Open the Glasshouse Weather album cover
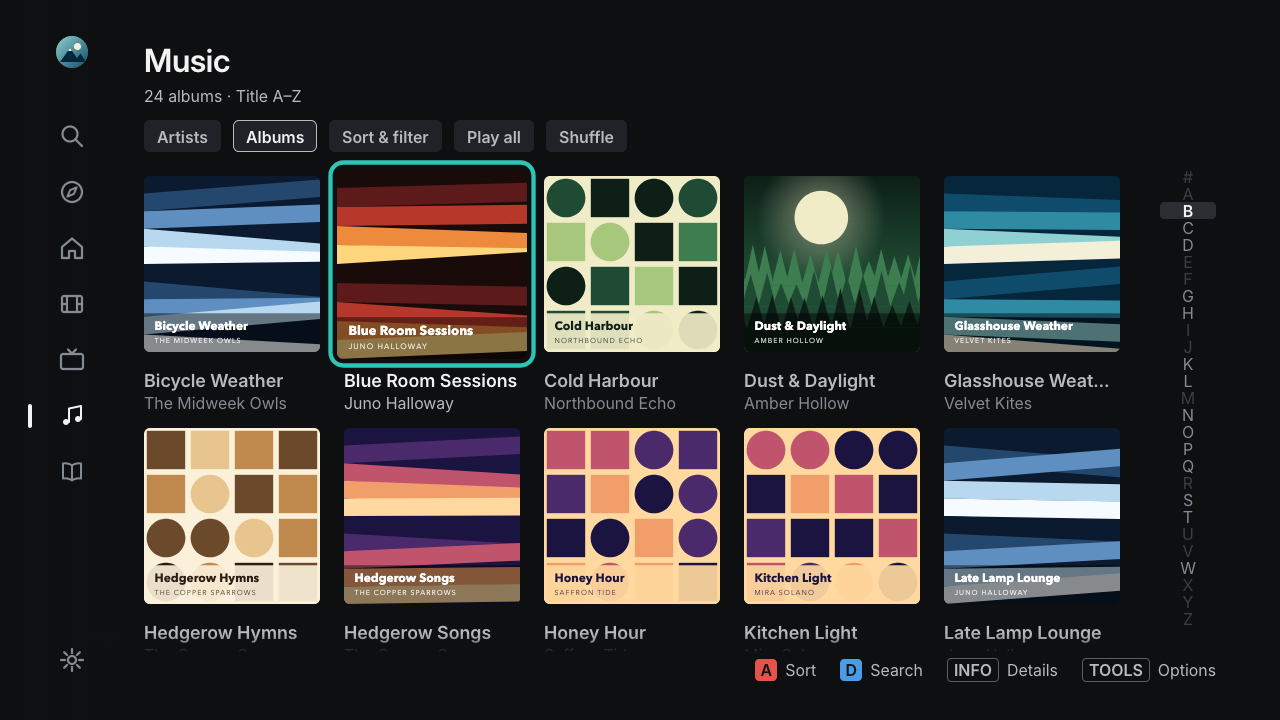Screen dimensions: 1280x720 point(1032,264)
